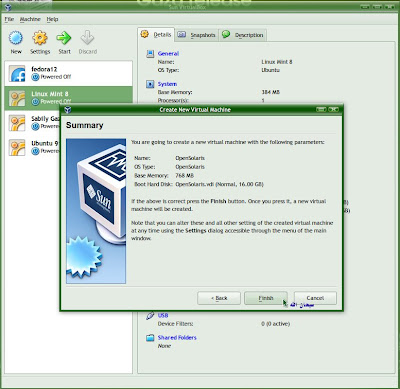Screen dimensions: 400x389
Task: Cancel the Create New Virtual Machine wizard
Action: click(315, 298)
